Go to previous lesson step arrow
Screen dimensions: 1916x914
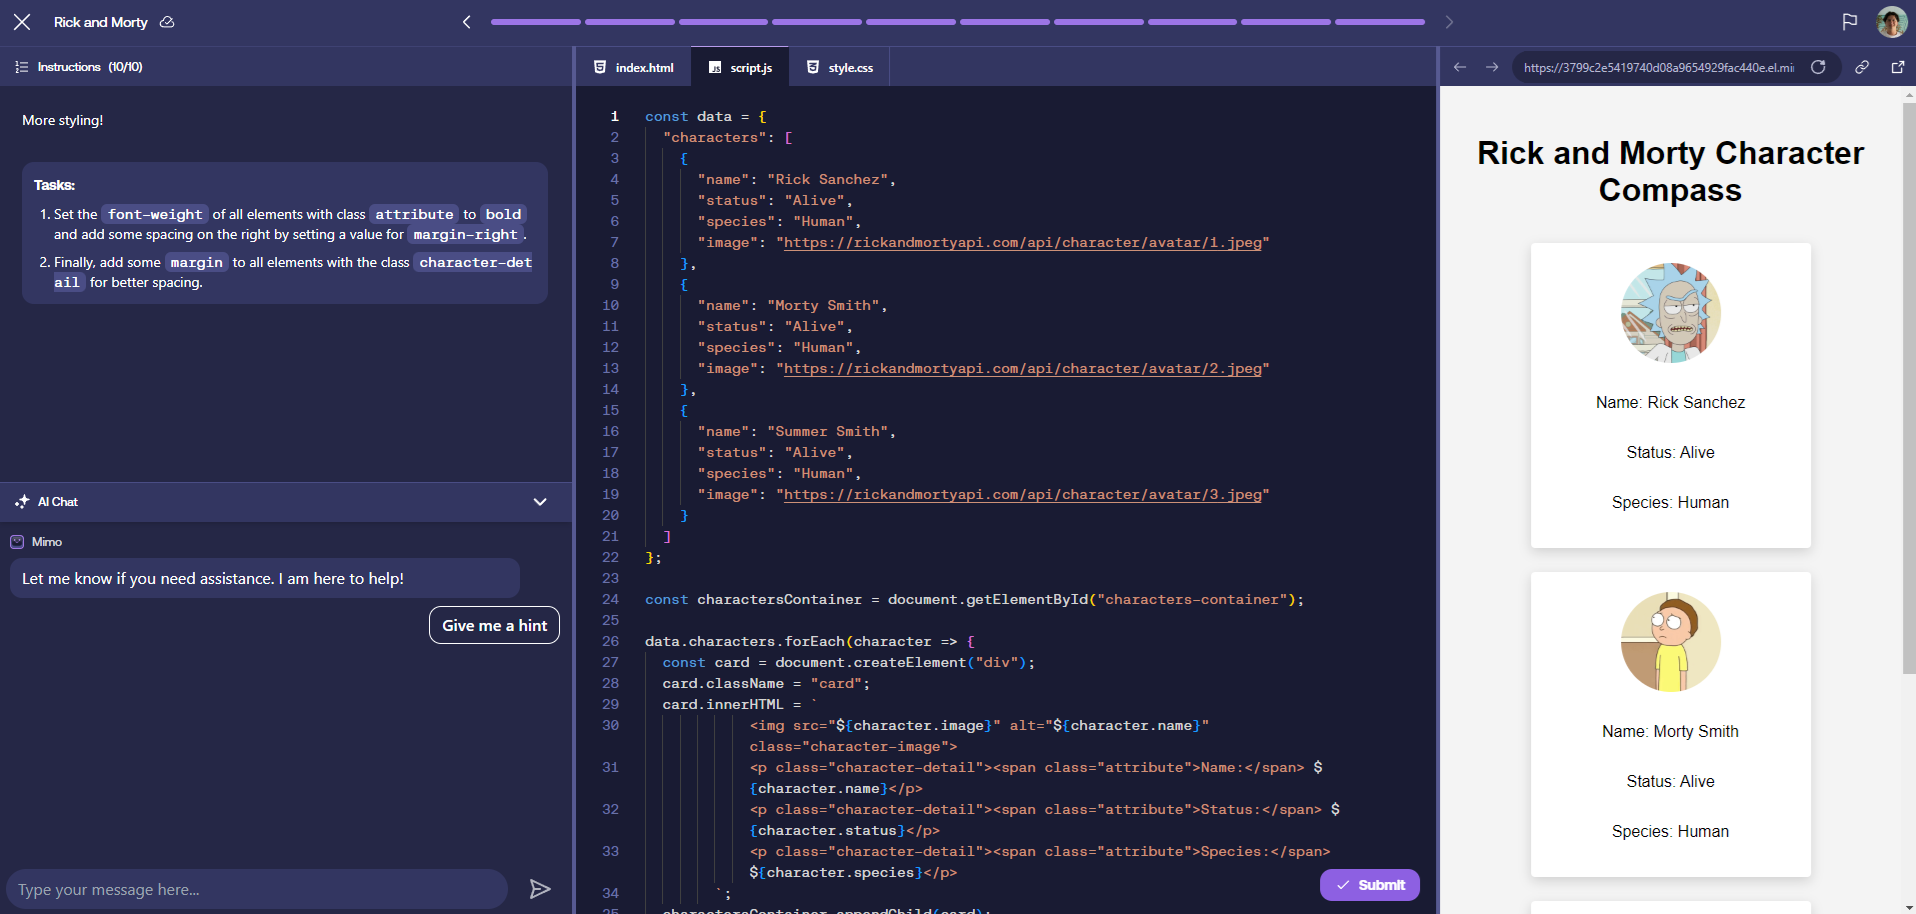(466, 22)
